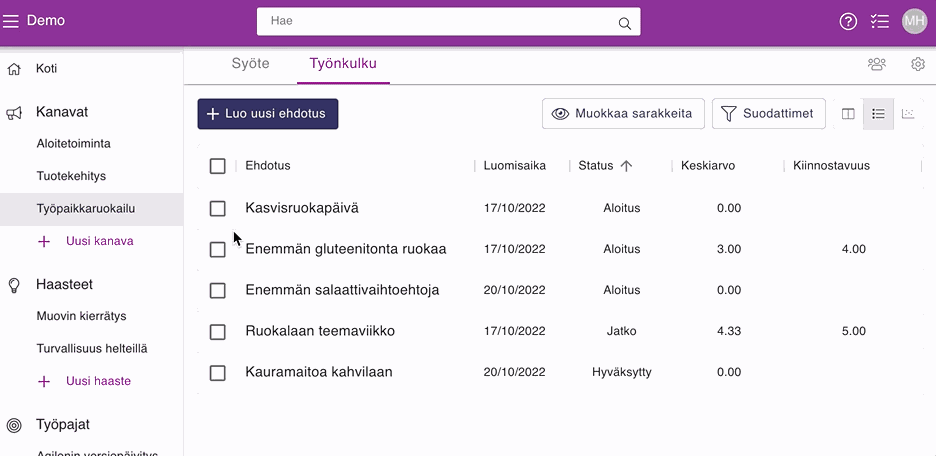Open the Turvallisuus helteillä challenge
Screen dimensions: 936x456
coord(92,349)
